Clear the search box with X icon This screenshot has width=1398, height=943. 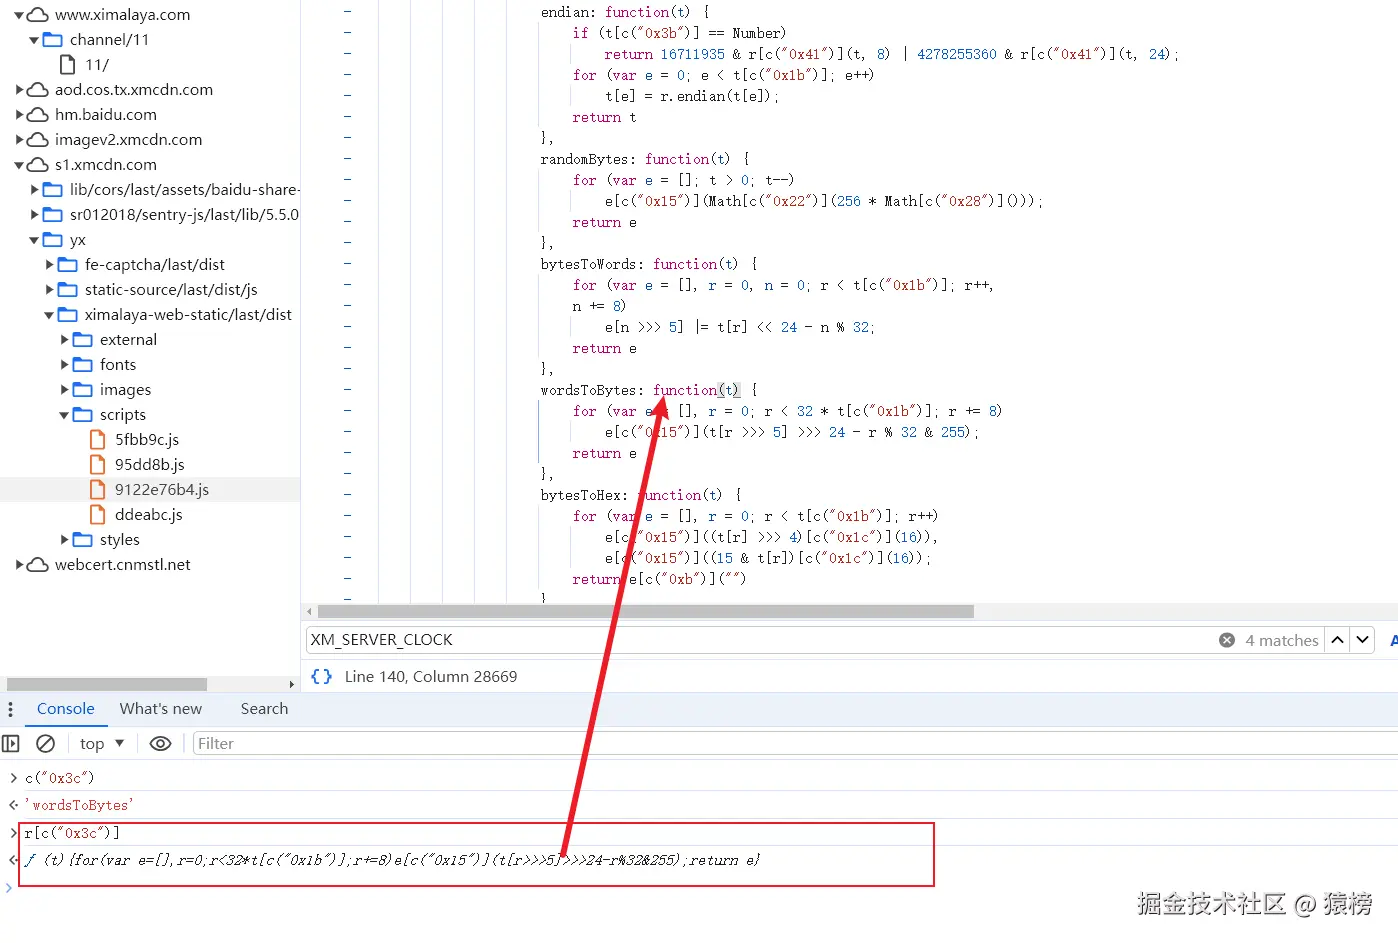click(1227, 640)
